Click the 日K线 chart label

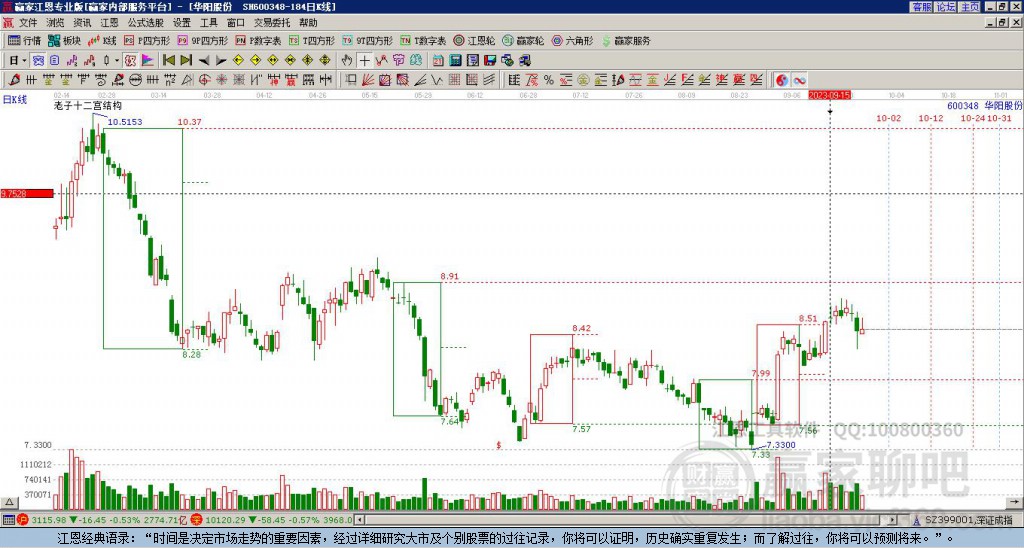tap(15, 100)
